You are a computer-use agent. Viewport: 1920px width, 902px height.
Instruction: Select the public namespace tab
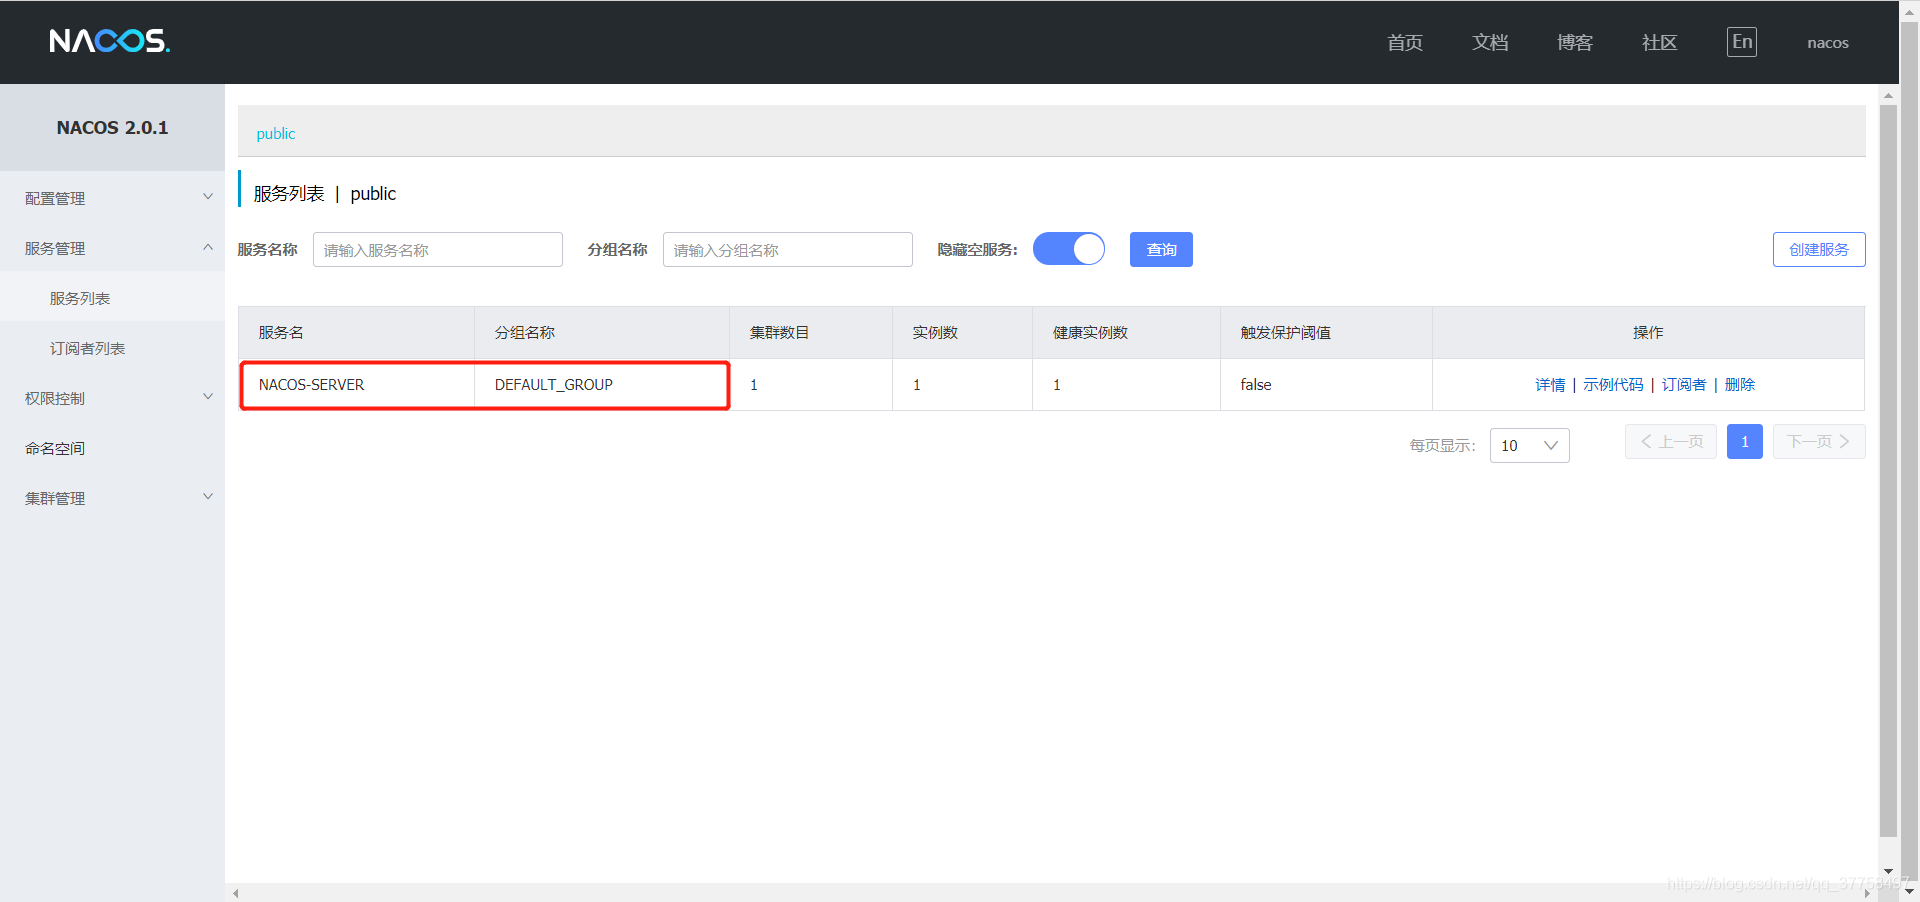point(276,133)
